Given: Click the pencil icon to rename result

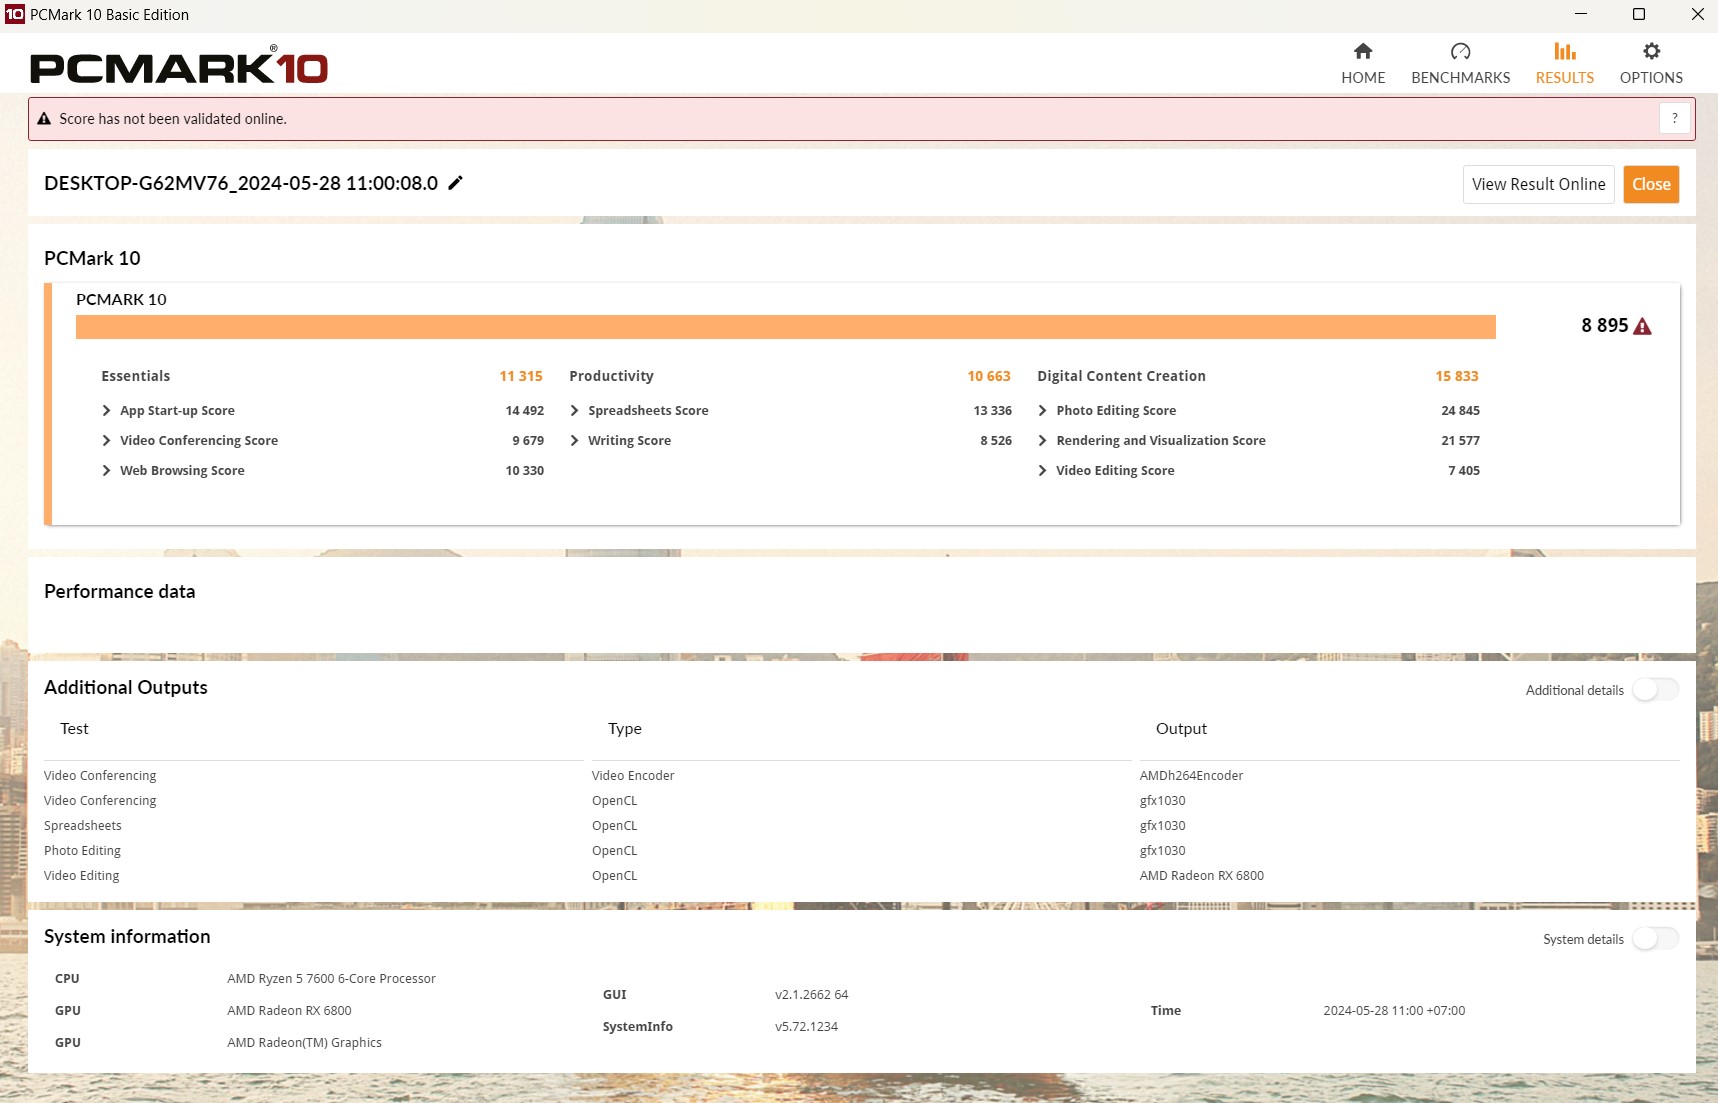Looking at the screenshot, I should coord(455,183).
